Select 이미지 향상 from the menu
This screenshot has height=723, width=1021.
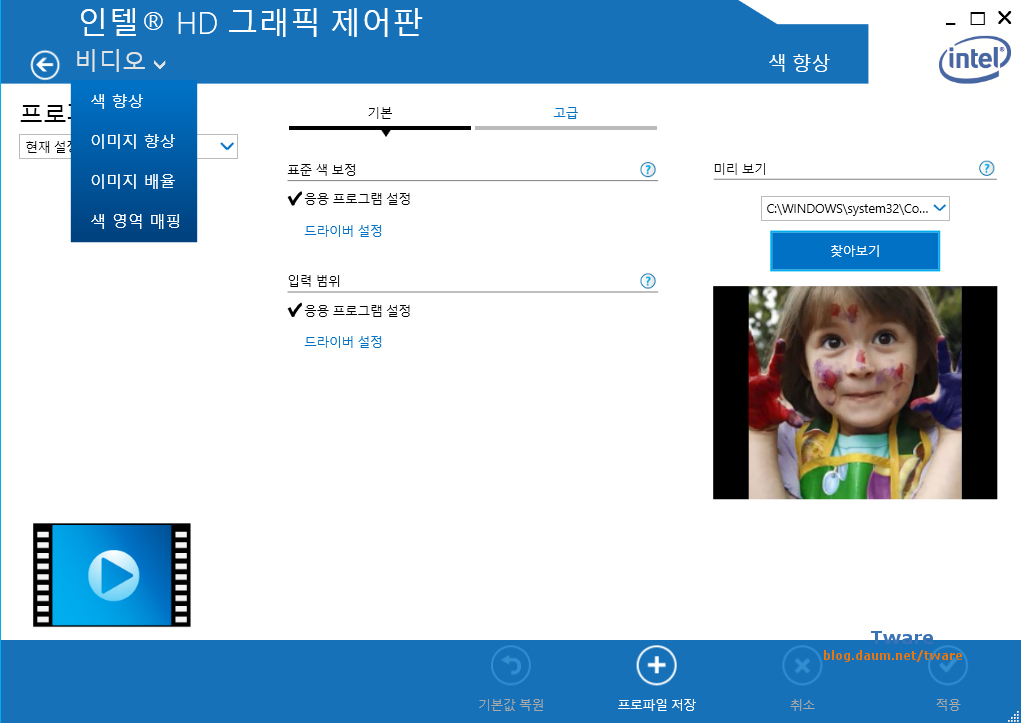click(133, 141)
